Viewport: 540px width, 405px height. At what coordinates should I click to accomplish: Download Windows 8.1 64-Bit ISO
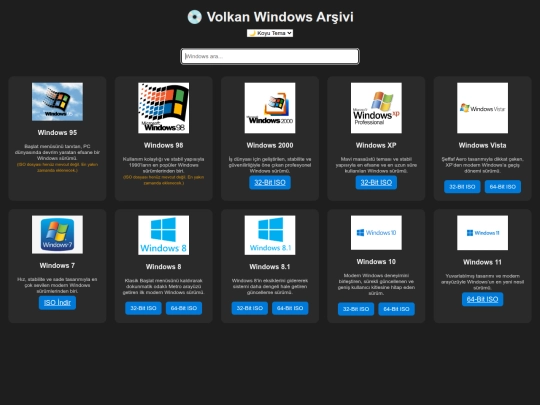tap(290, 308)
